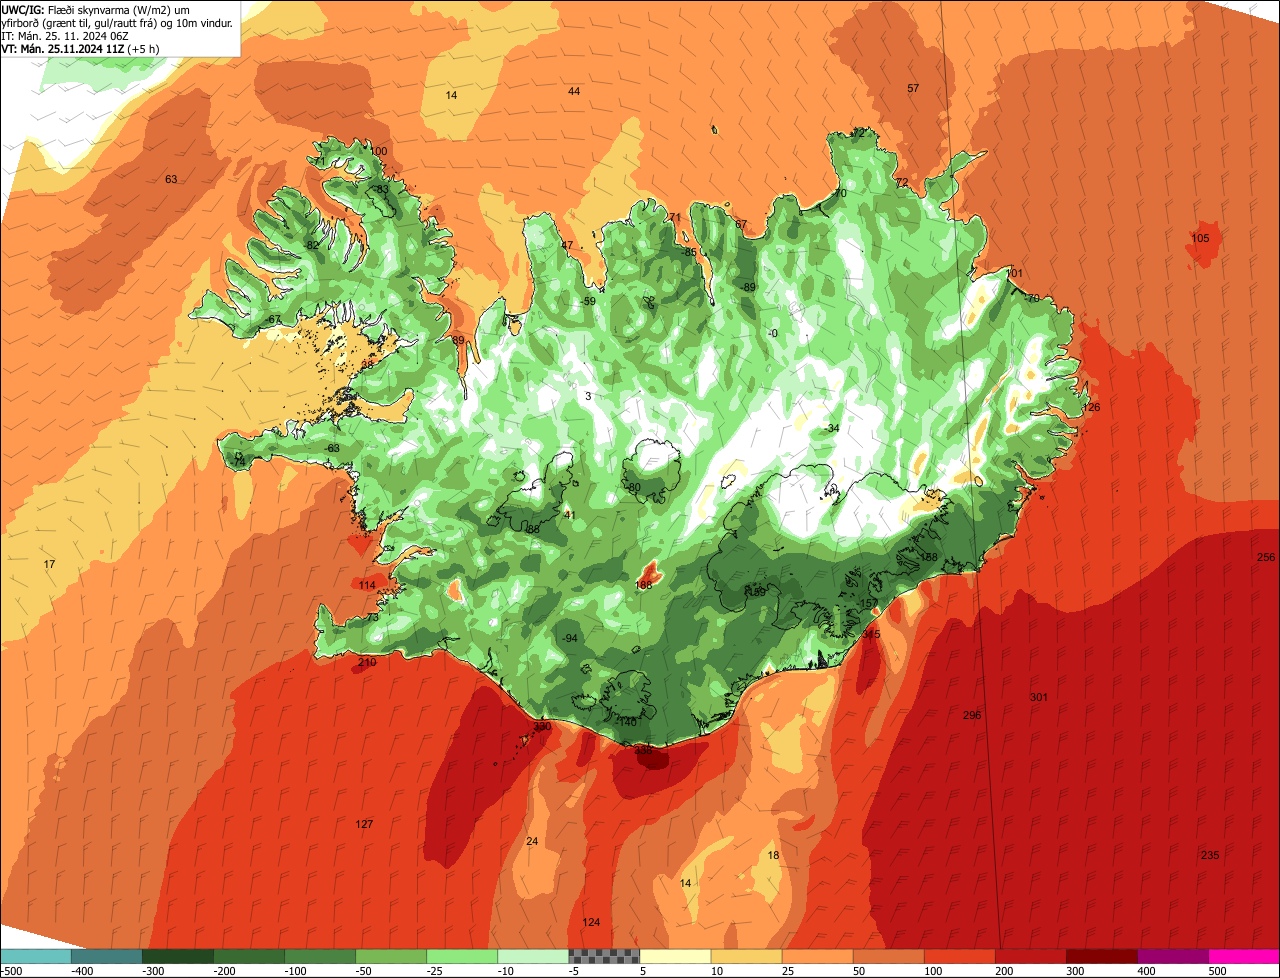Pick the dark red 300 to 400 legend swatch
Screen dimensions: 1280x978
(x=1101, y=956)
